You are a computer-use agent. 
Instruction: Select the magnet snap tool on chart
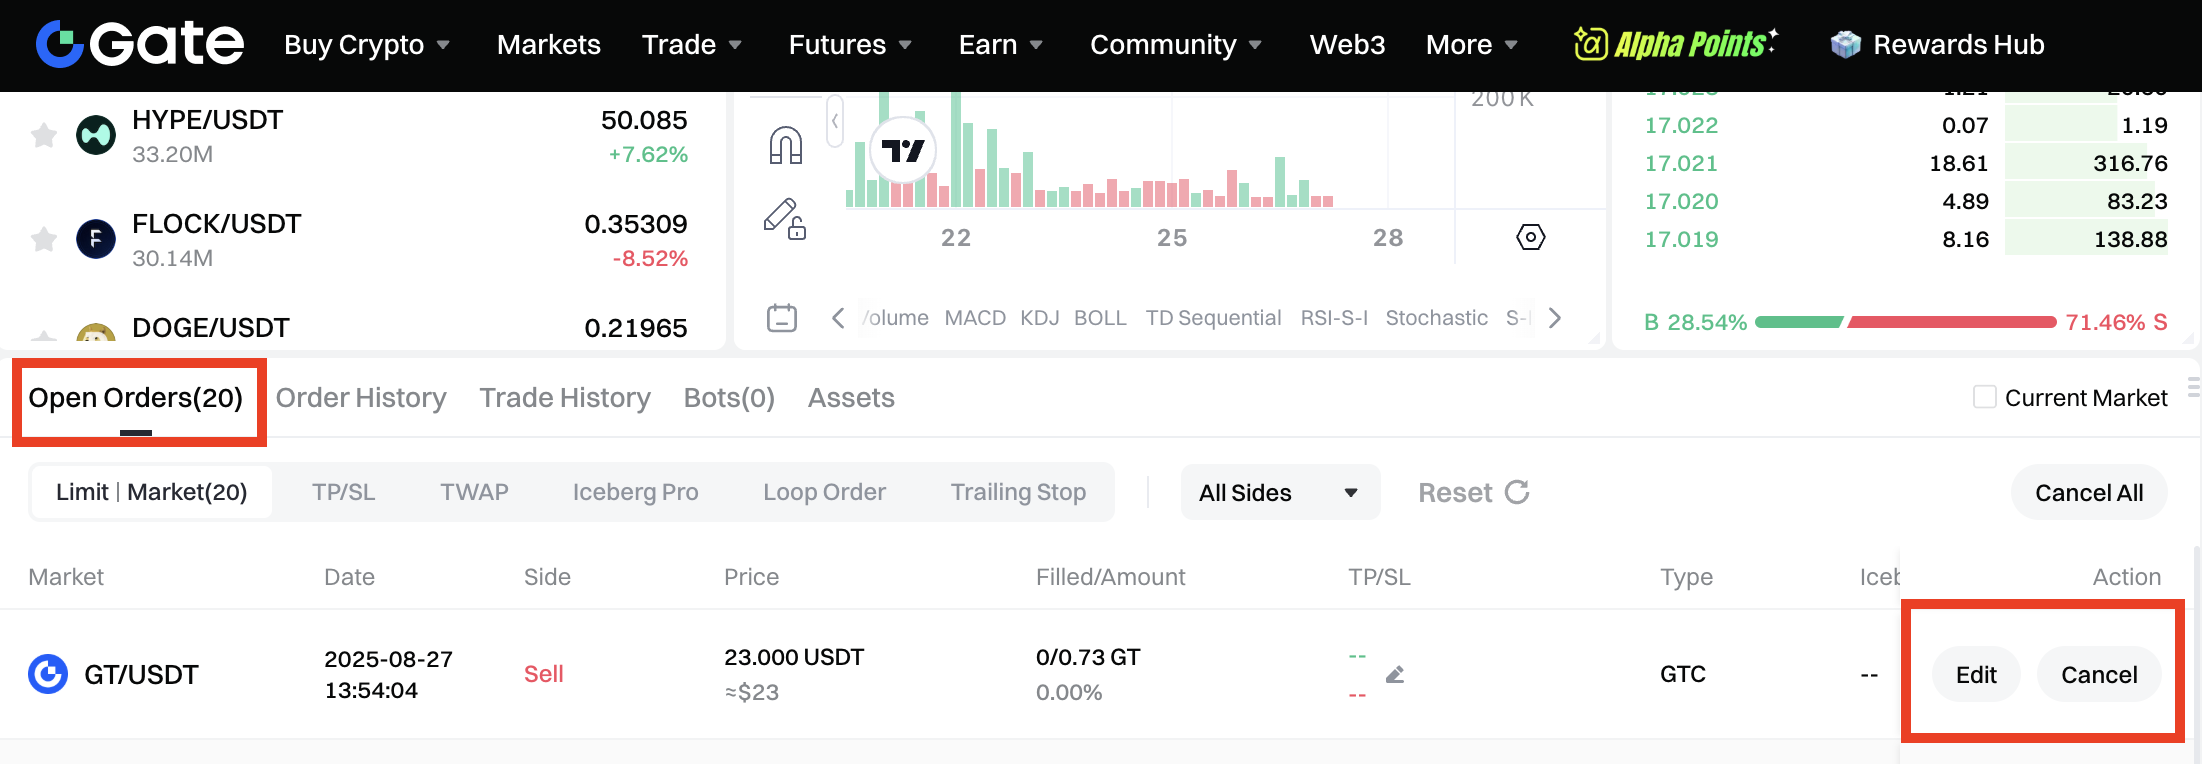click(x=785, y=145)
